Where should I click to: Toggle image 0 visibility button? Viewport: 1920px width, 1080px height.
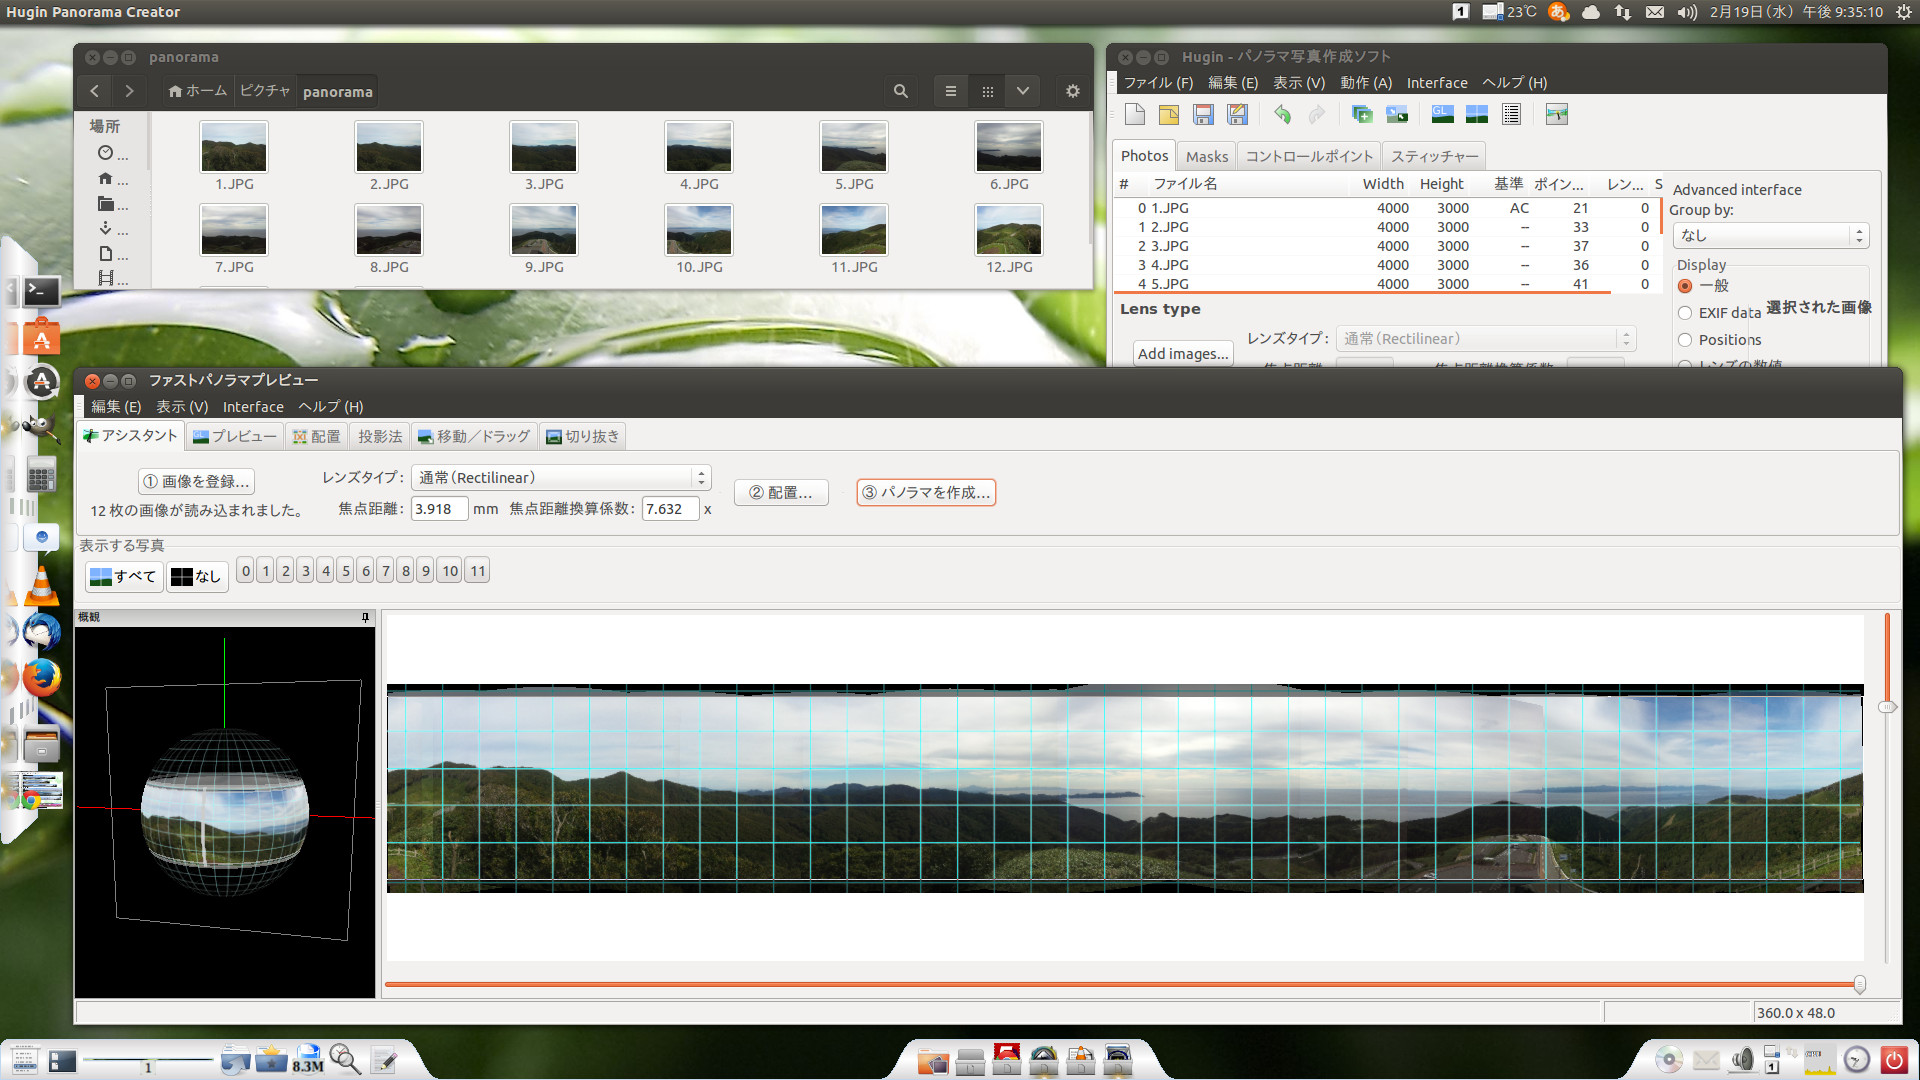[246, 571]
